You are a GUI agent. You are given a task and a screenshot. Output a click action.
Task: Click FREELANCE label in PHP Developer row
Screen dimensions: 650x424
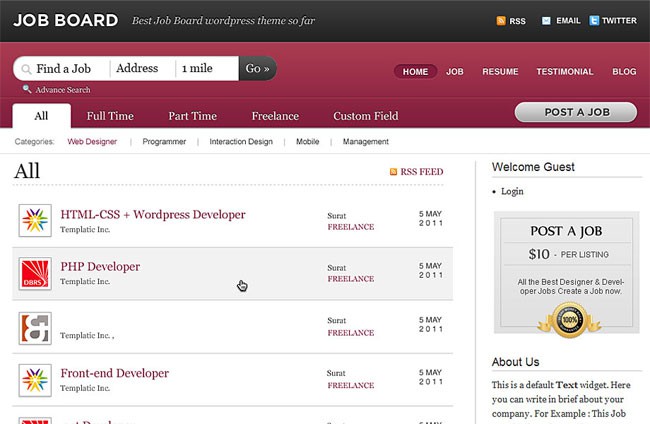pos(351,279)
